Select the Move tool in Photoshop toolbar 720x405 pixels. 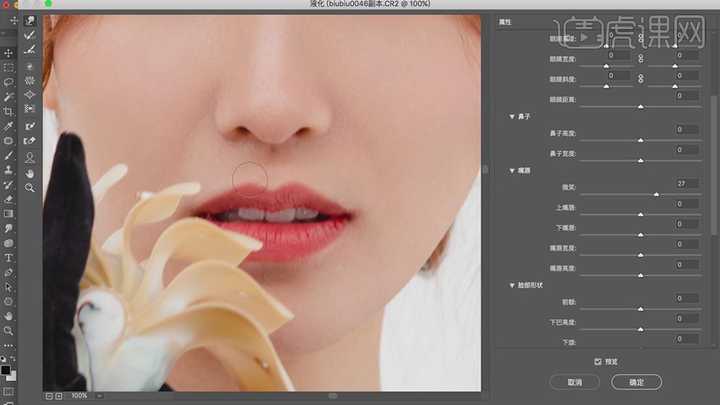coord(8,53)
